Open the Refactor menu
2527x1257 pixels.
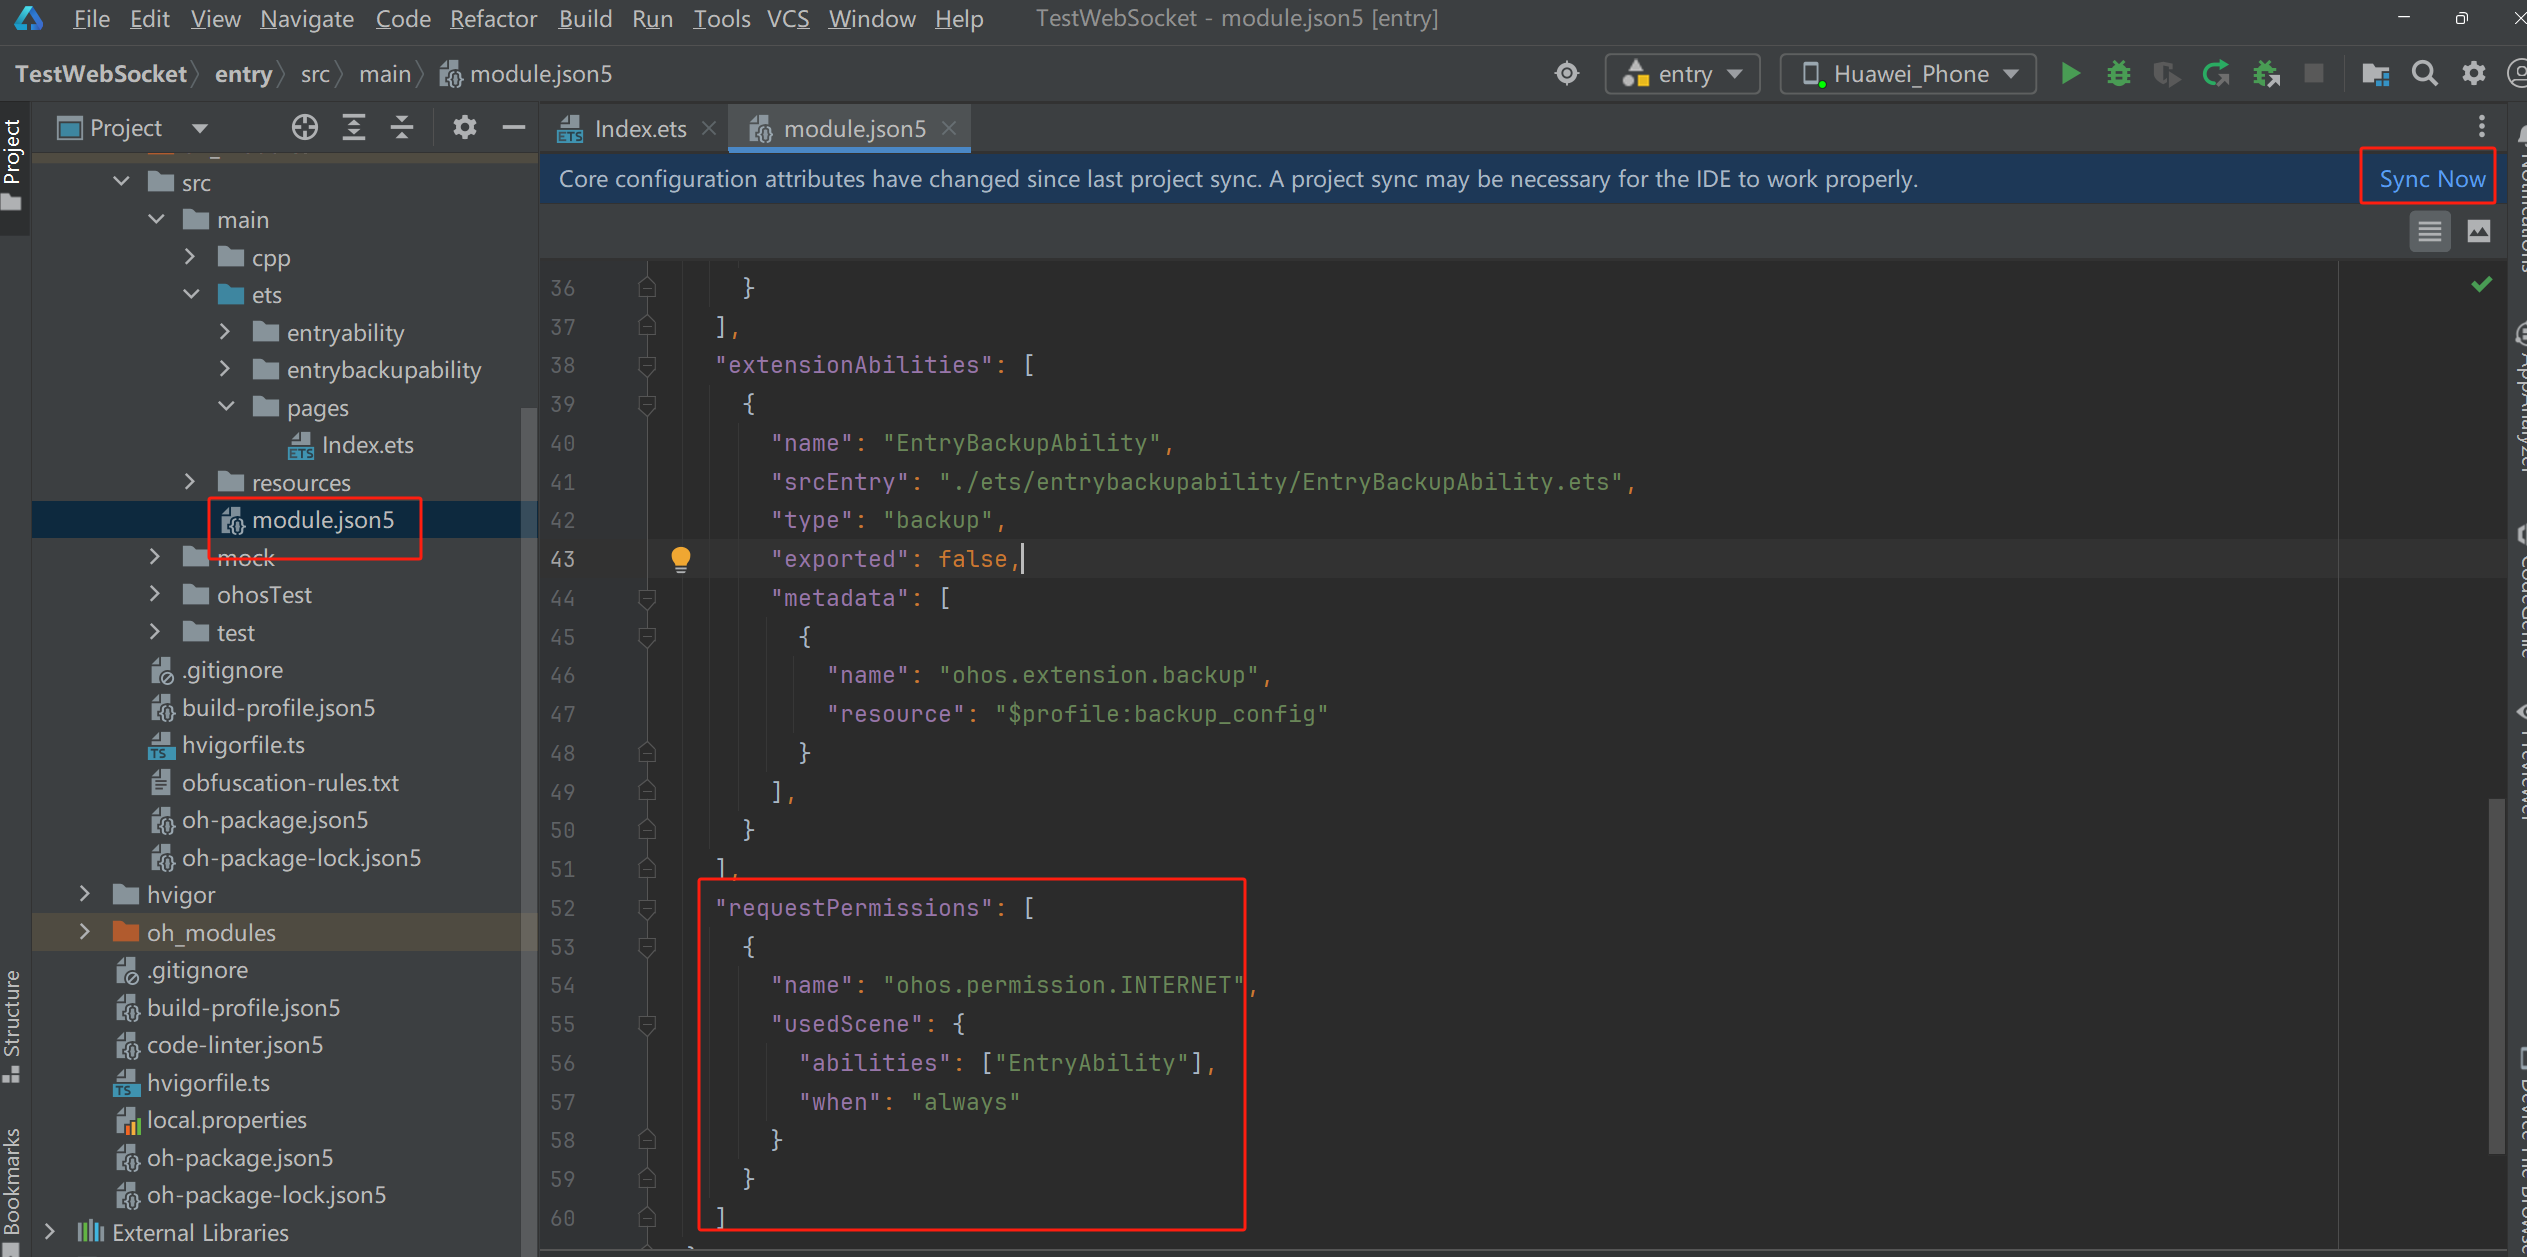coord(493,18)
